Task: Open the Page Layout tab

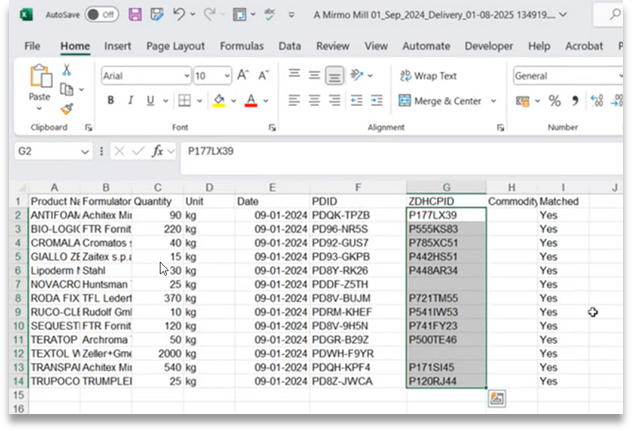Action: pos(175,46)
